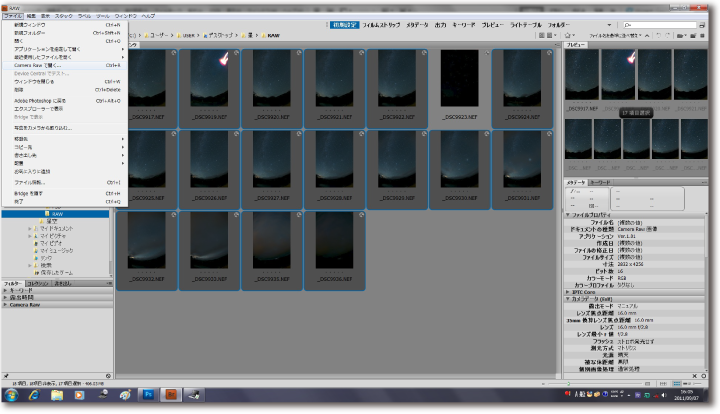
Task: Choose 'Camera Raw で開く...' from File menu
Action: coord(38,65)
